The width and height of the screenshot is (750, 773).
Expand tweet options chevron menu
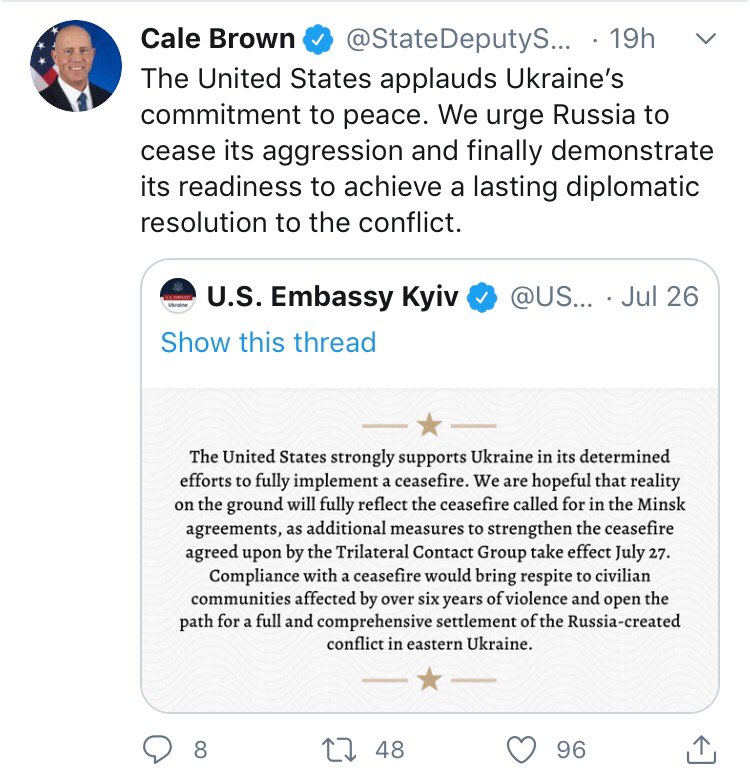(x=705, y=40)
